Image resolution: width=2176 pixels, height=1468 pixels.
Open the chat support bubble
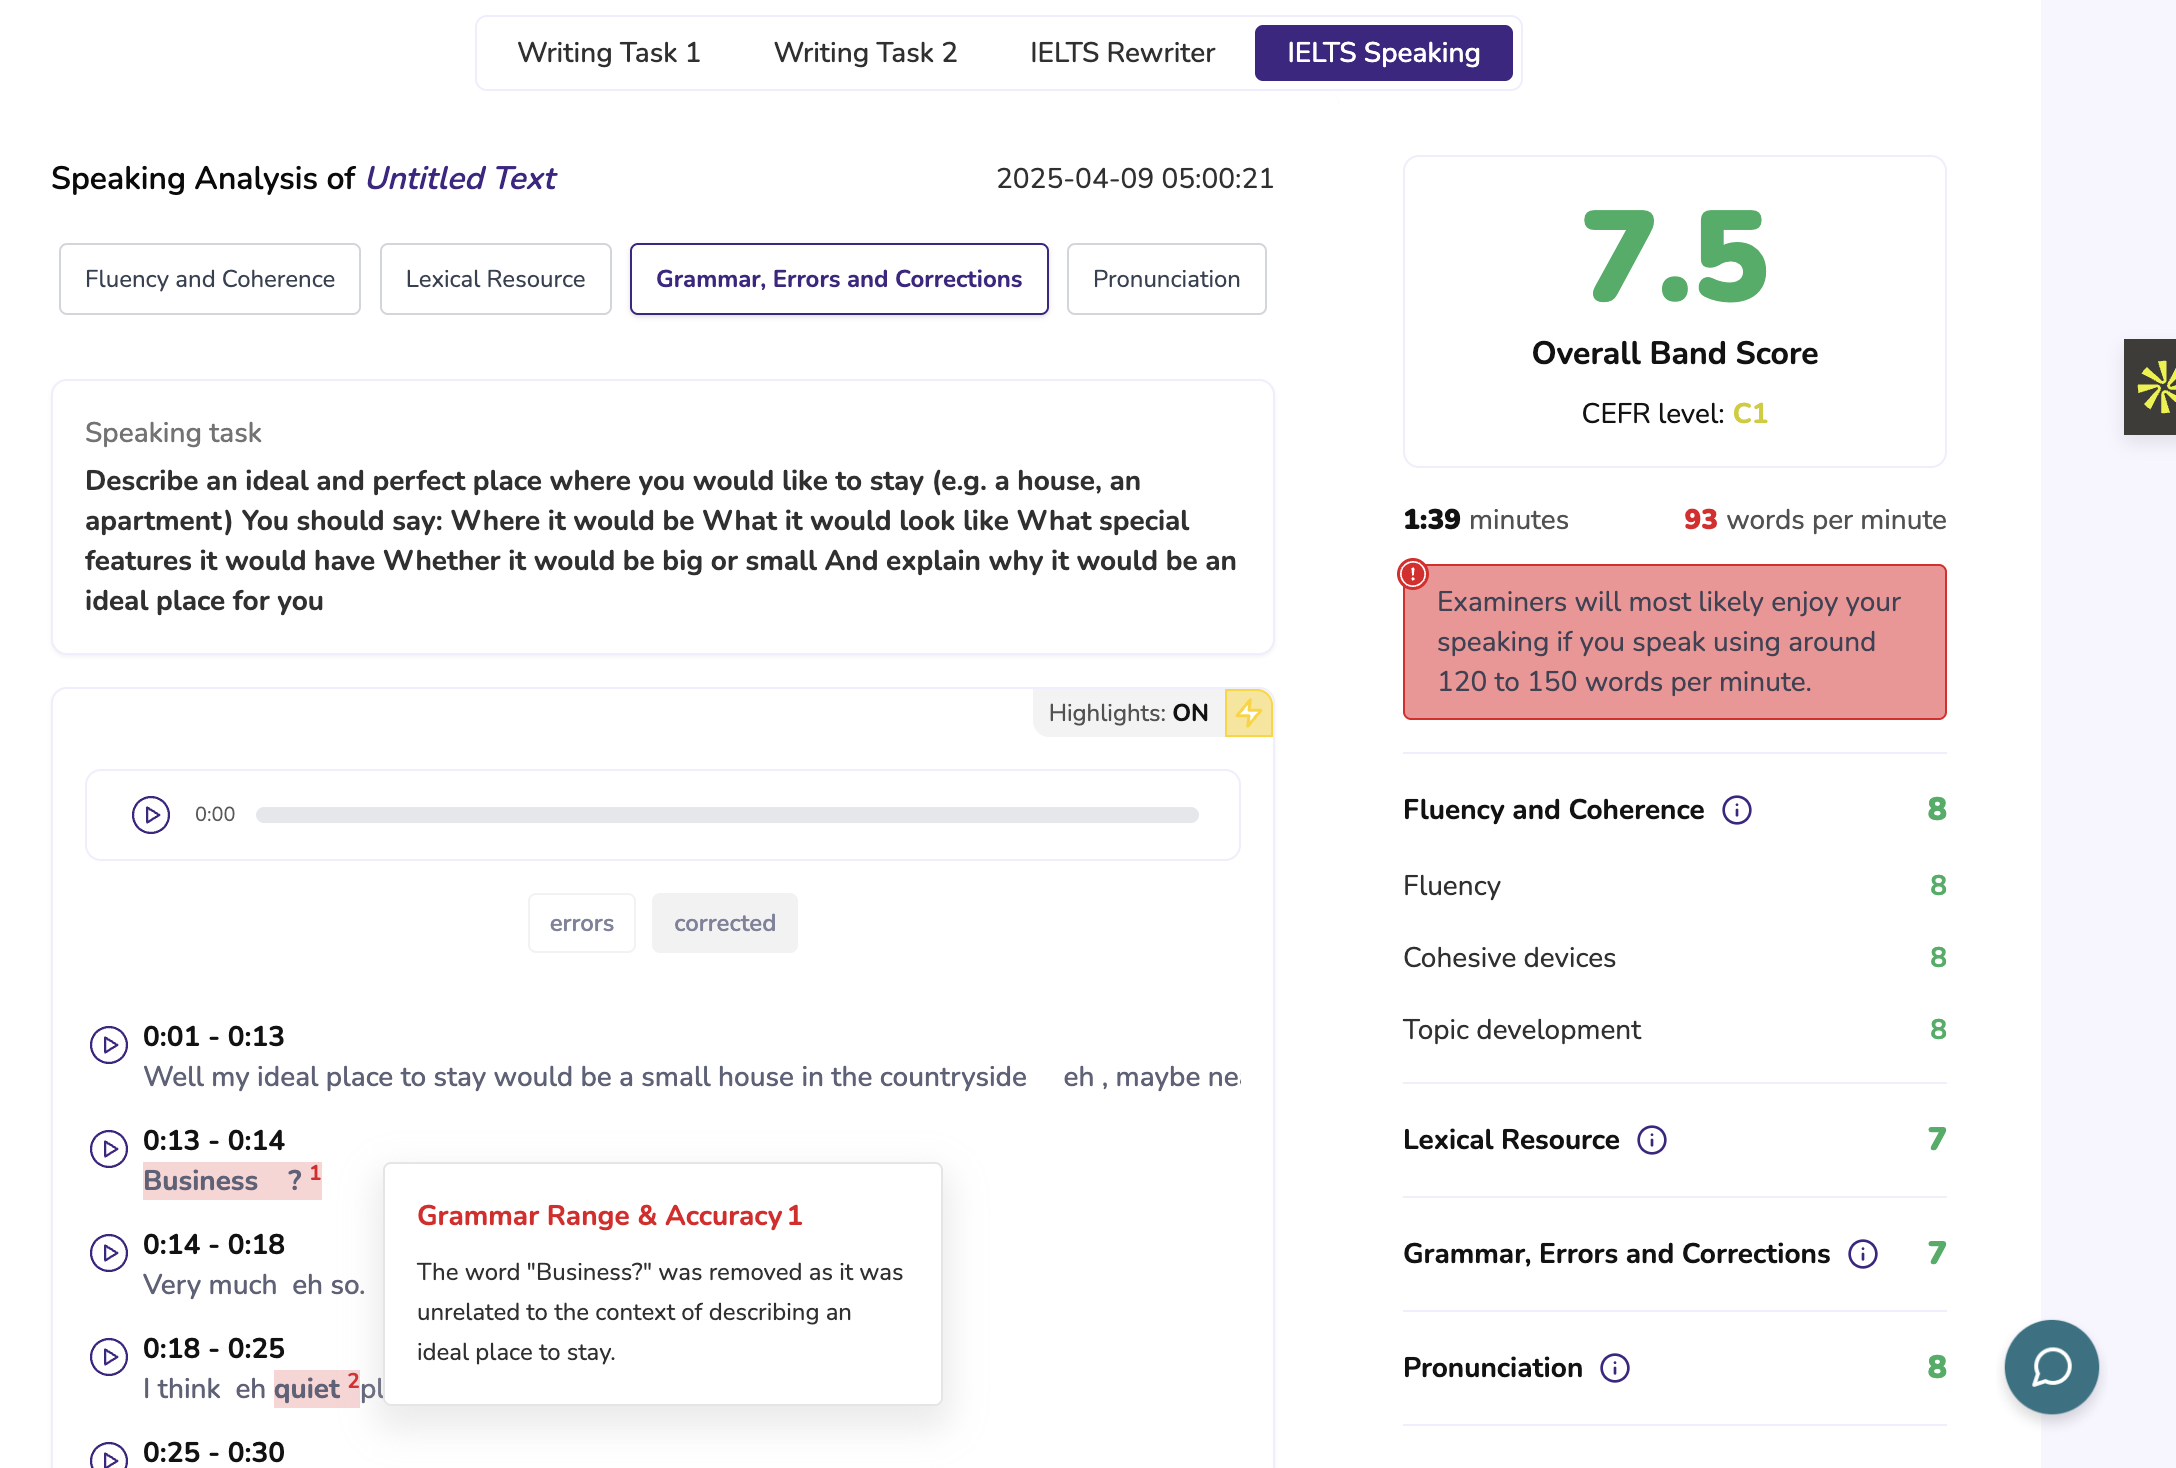pyautogui.click(x=2051, y=1367)
